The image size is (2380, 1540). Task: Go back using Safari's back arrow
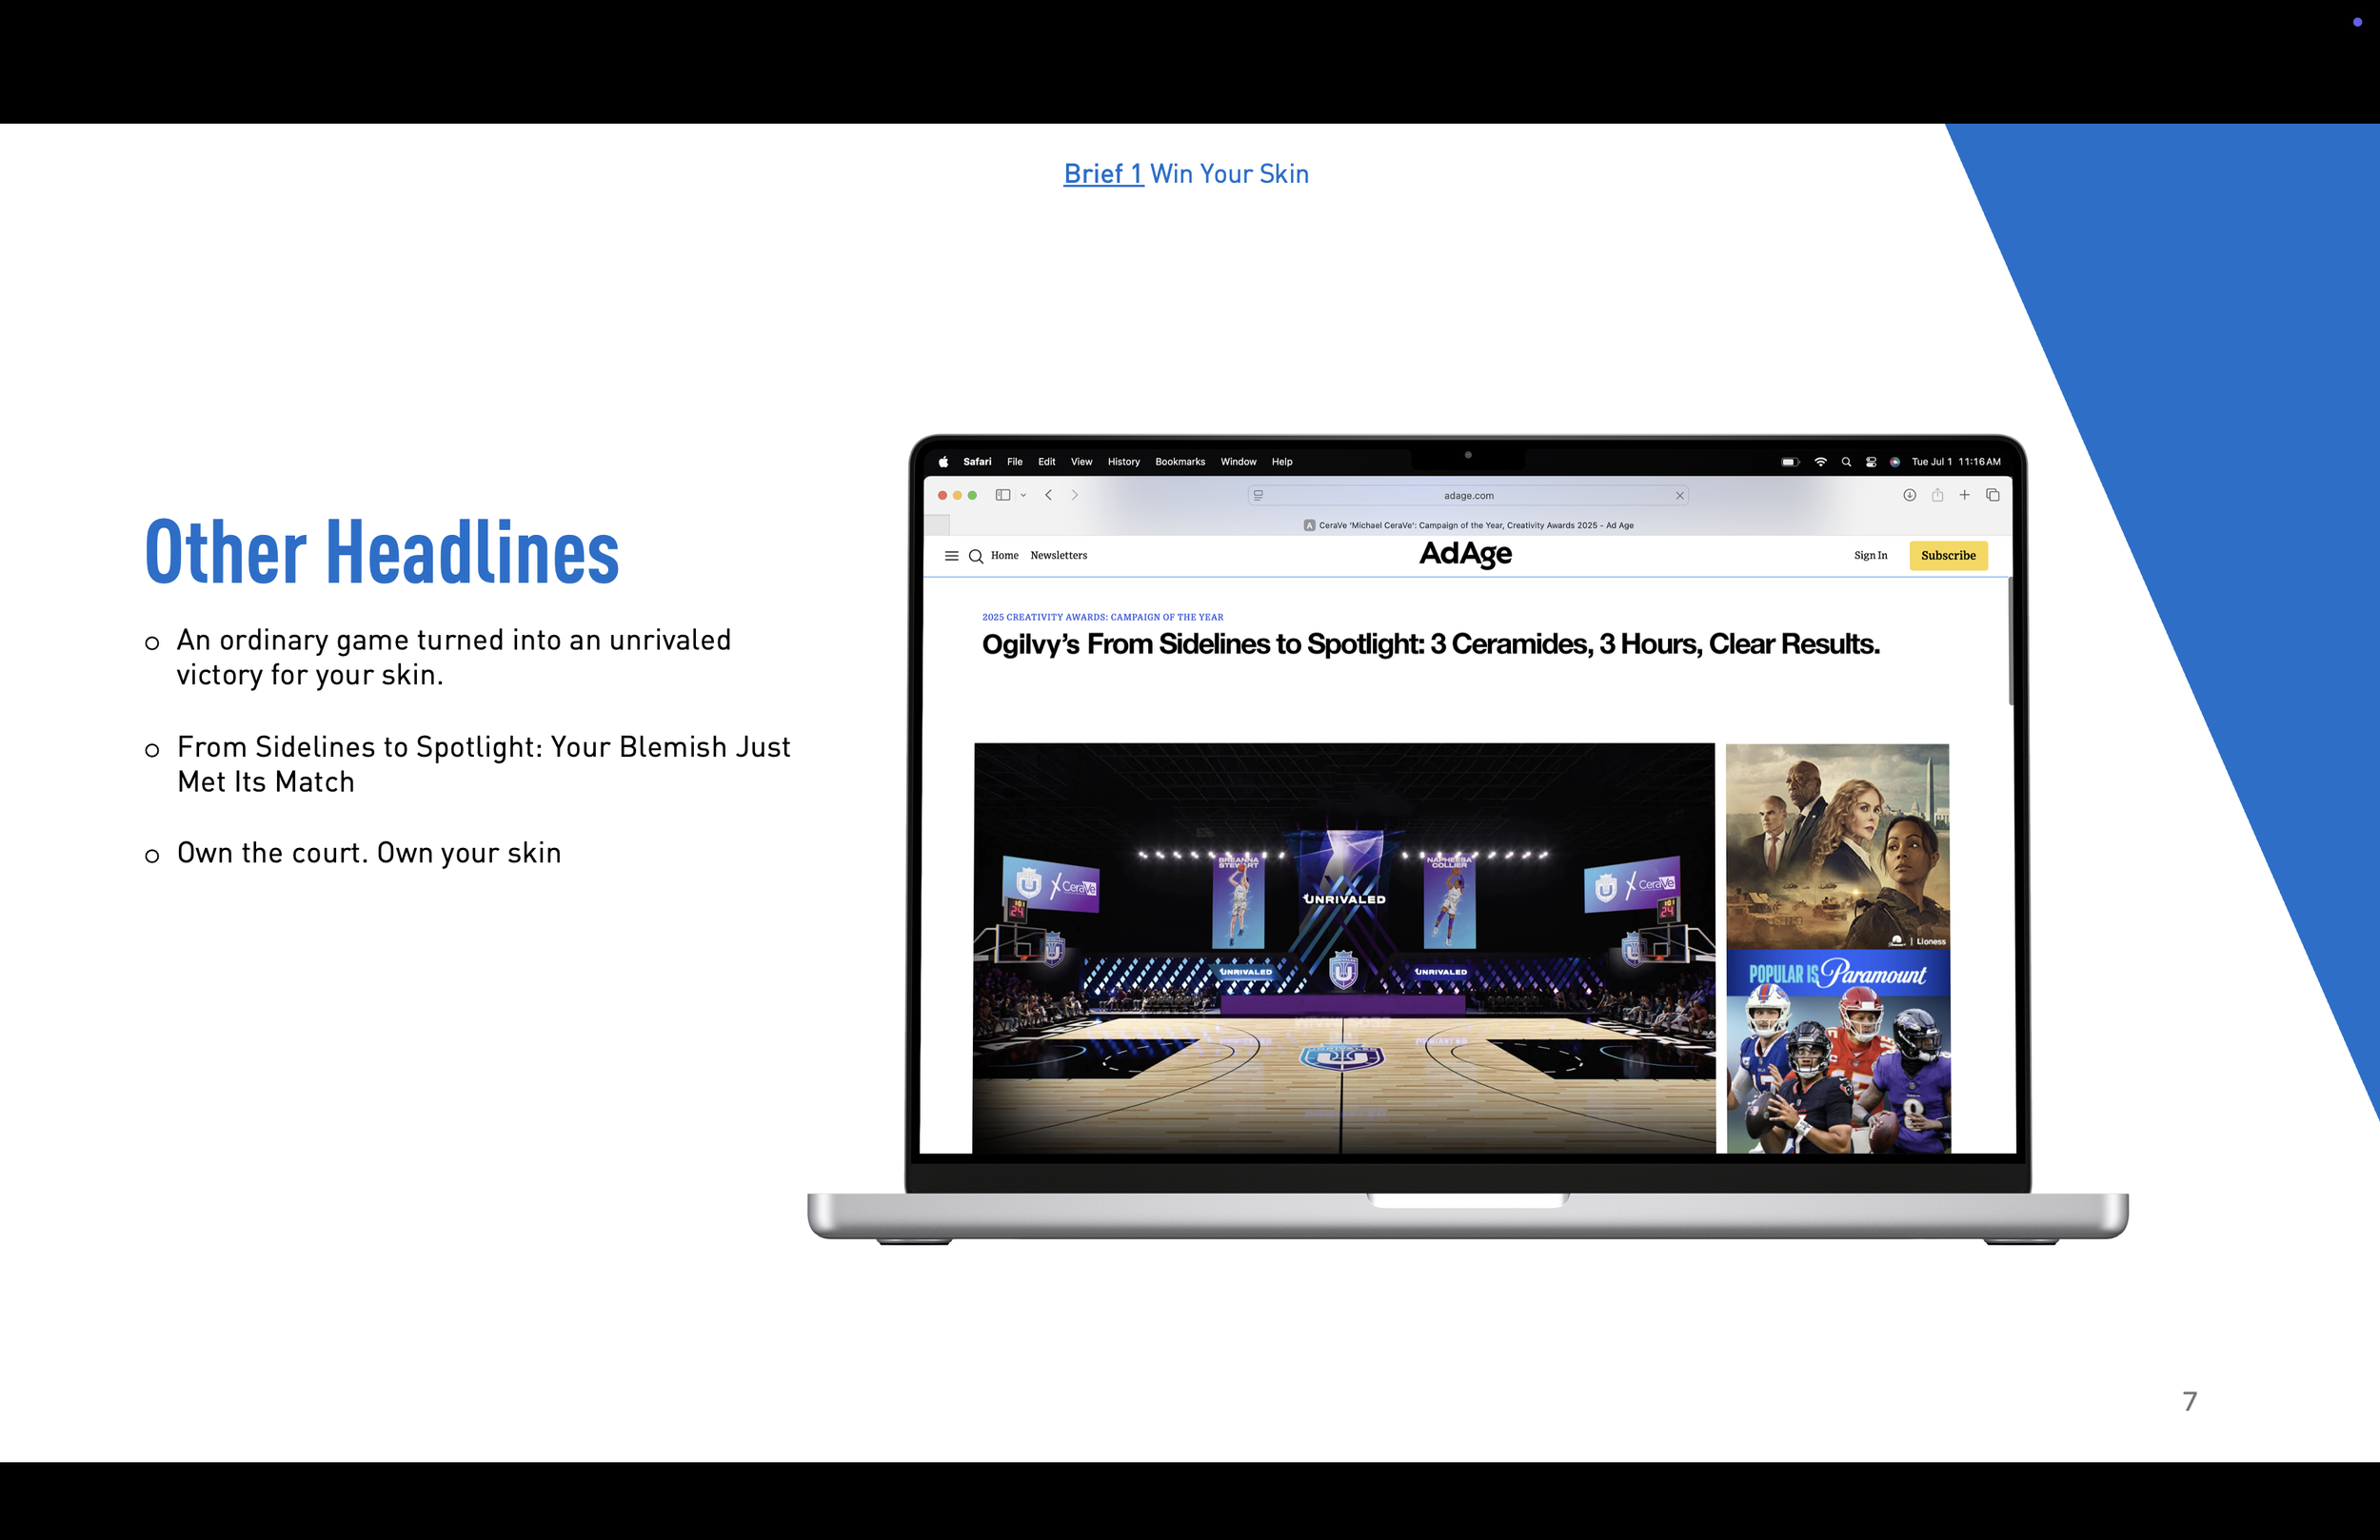pos(1048,495)
